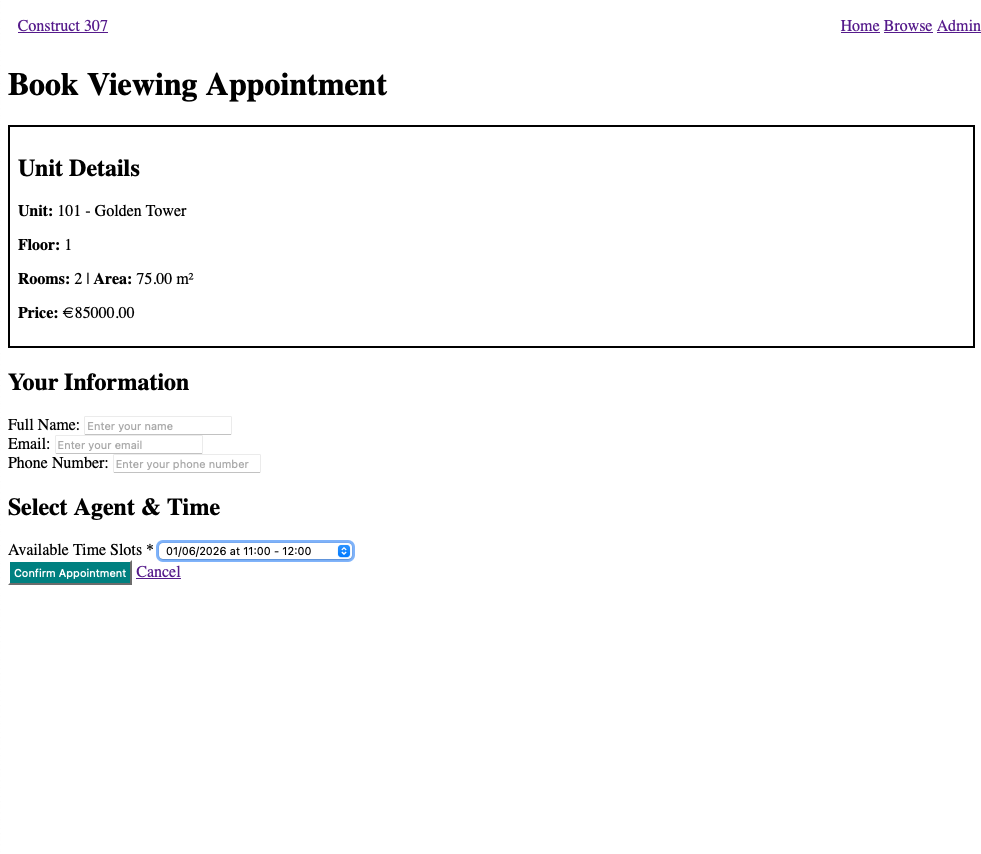Select the Phone Number input field

pos(186,464)
